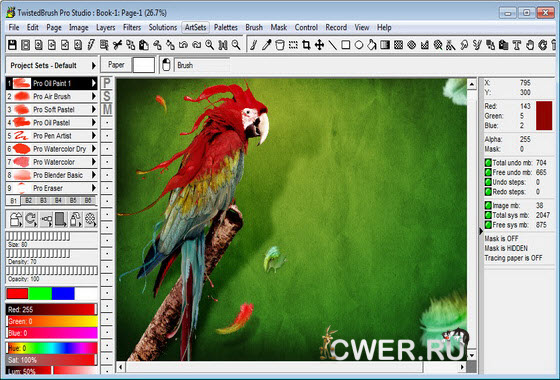Select the Pro Oil Pastel brush
The width and height of the screenshot is (560, 380).
(x=51, y=122)
